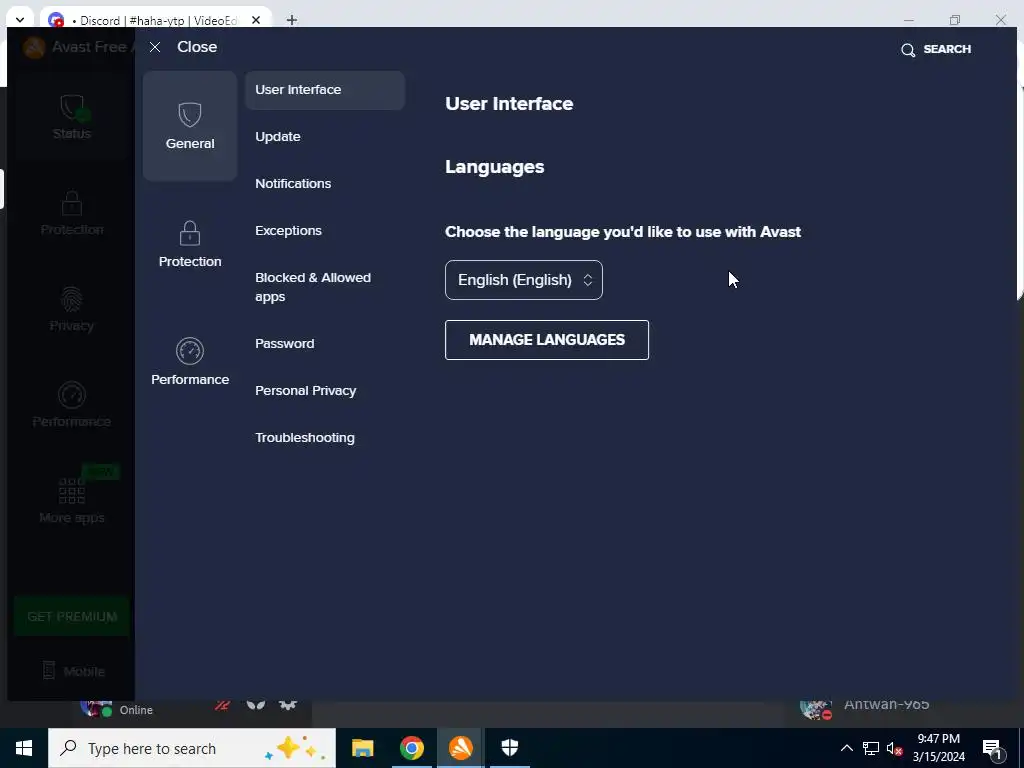Select the Discord #haha-ytp tab

click(155, 20)
